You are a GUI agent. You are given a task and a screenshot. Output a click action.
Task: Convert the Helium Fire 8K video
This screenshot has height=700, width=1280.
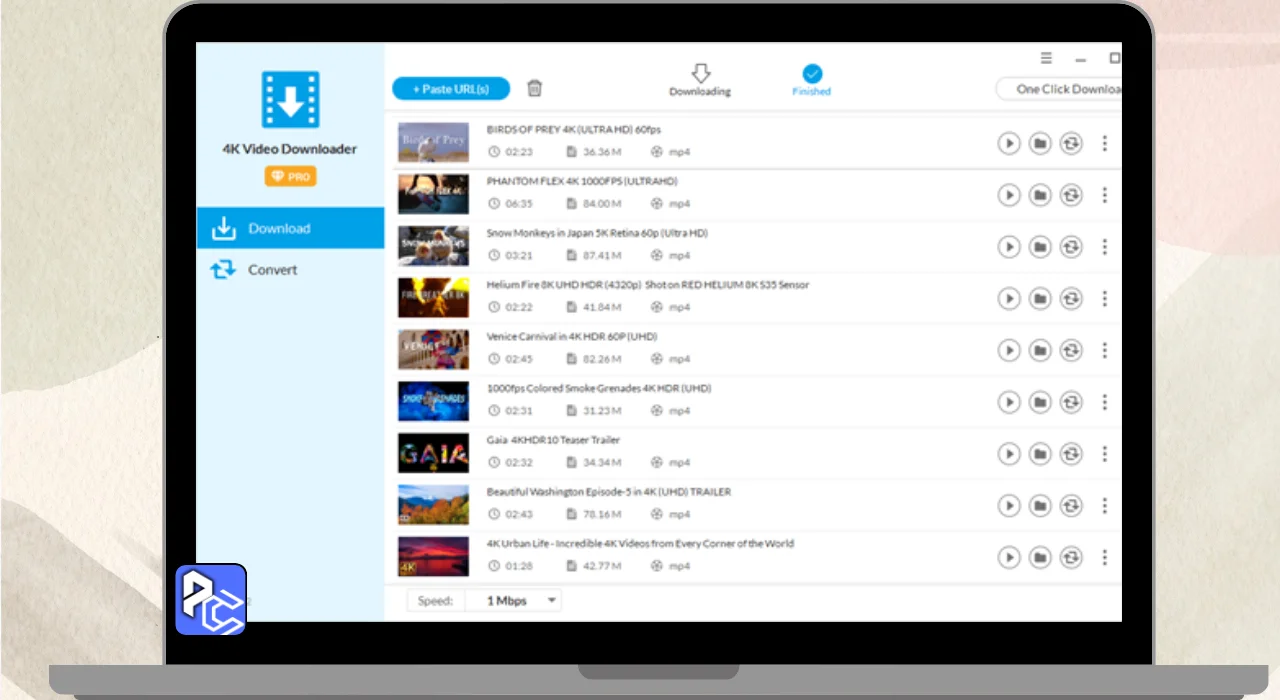coord(1071,298)
